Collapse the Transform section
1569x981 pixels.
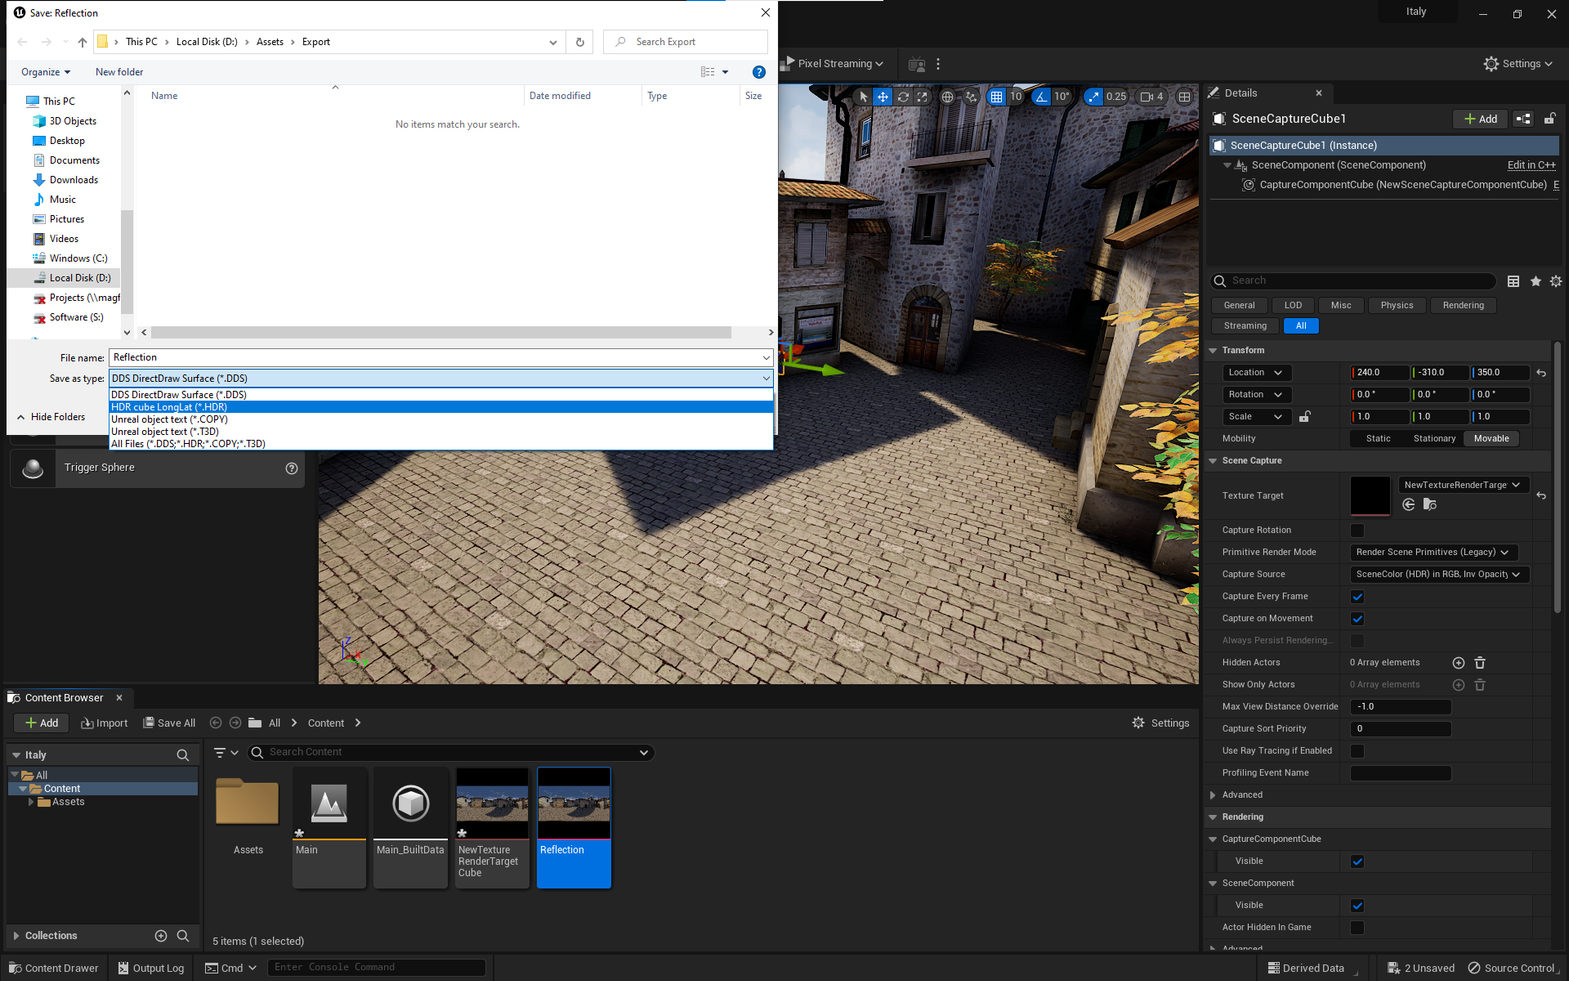[1213, 351]
